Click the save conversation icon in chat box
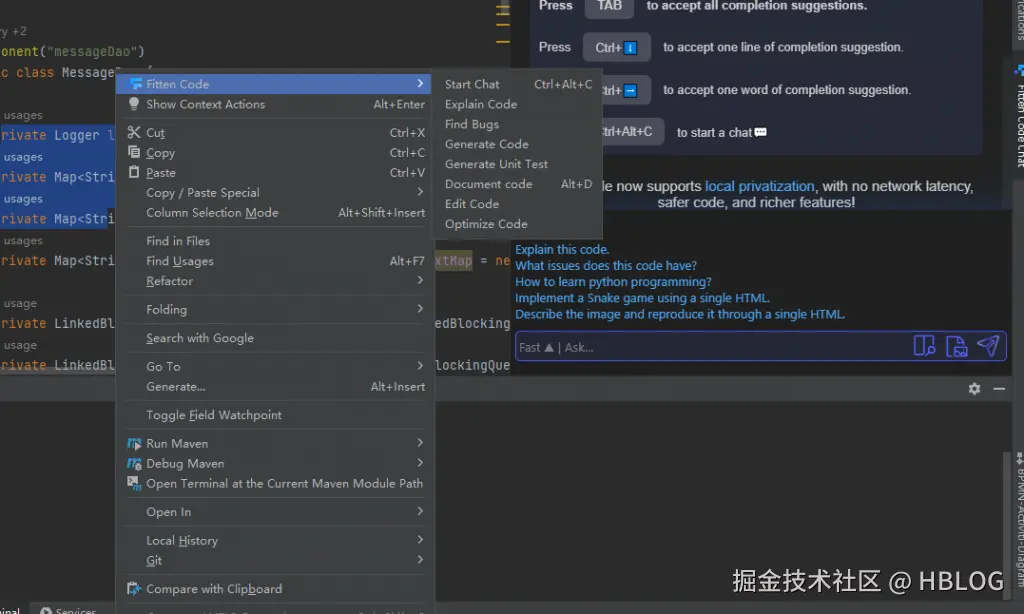The width and height of the screenshot is (1024, 614). (x=956, y=346)
